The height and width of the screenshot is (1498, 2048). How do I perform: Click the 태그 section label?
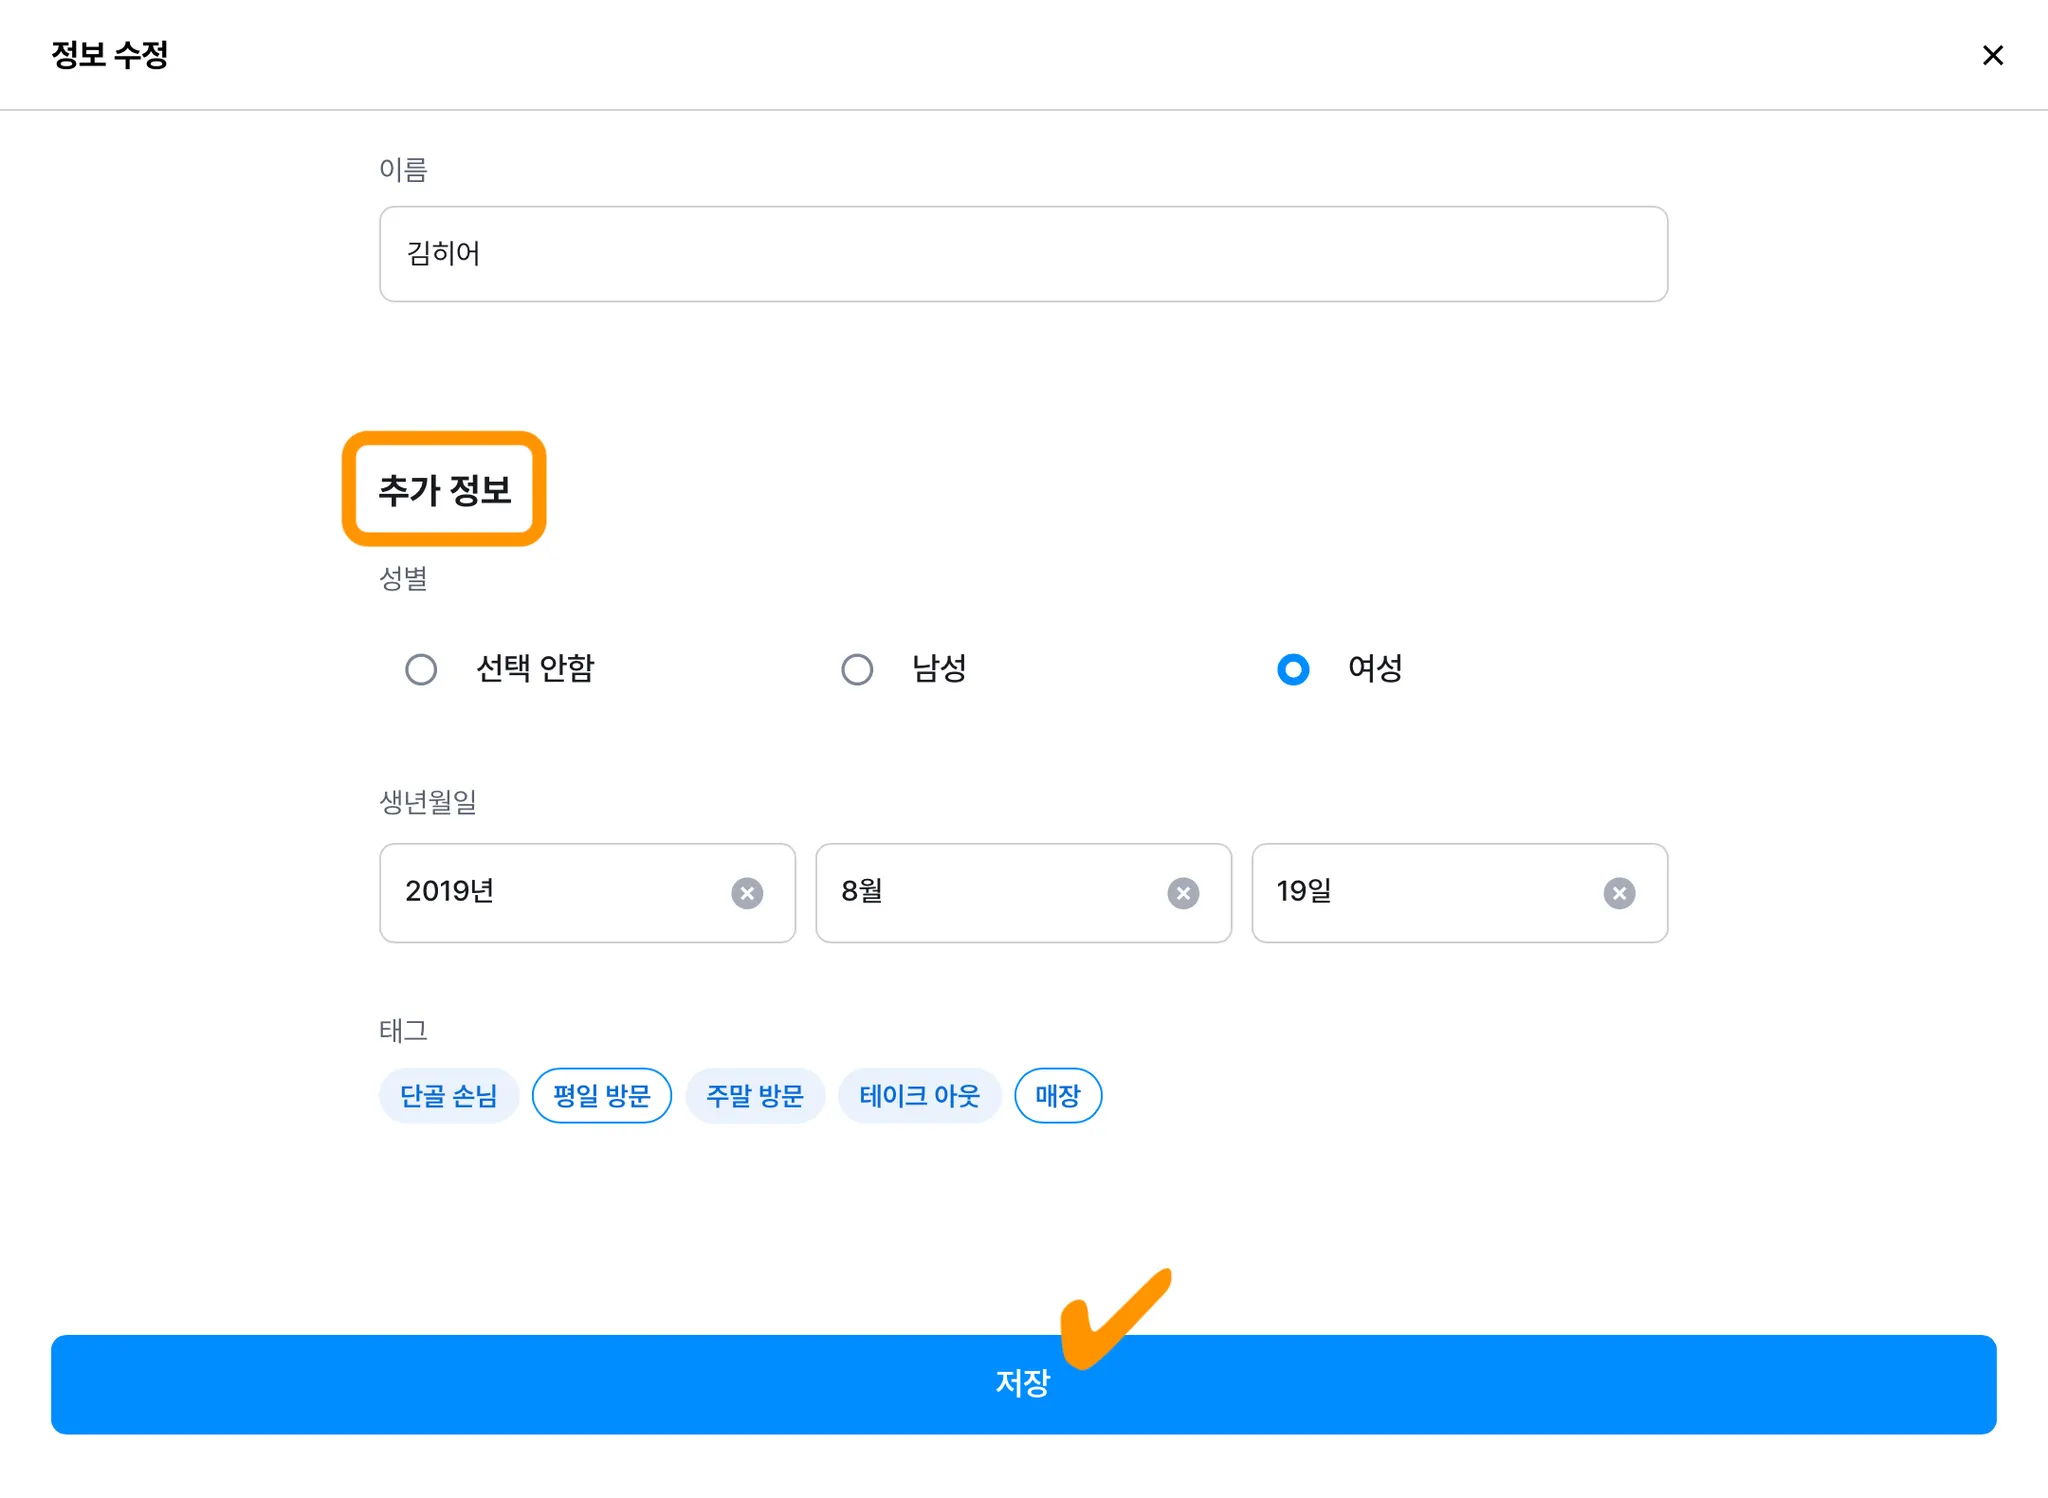coord(403,1030)
